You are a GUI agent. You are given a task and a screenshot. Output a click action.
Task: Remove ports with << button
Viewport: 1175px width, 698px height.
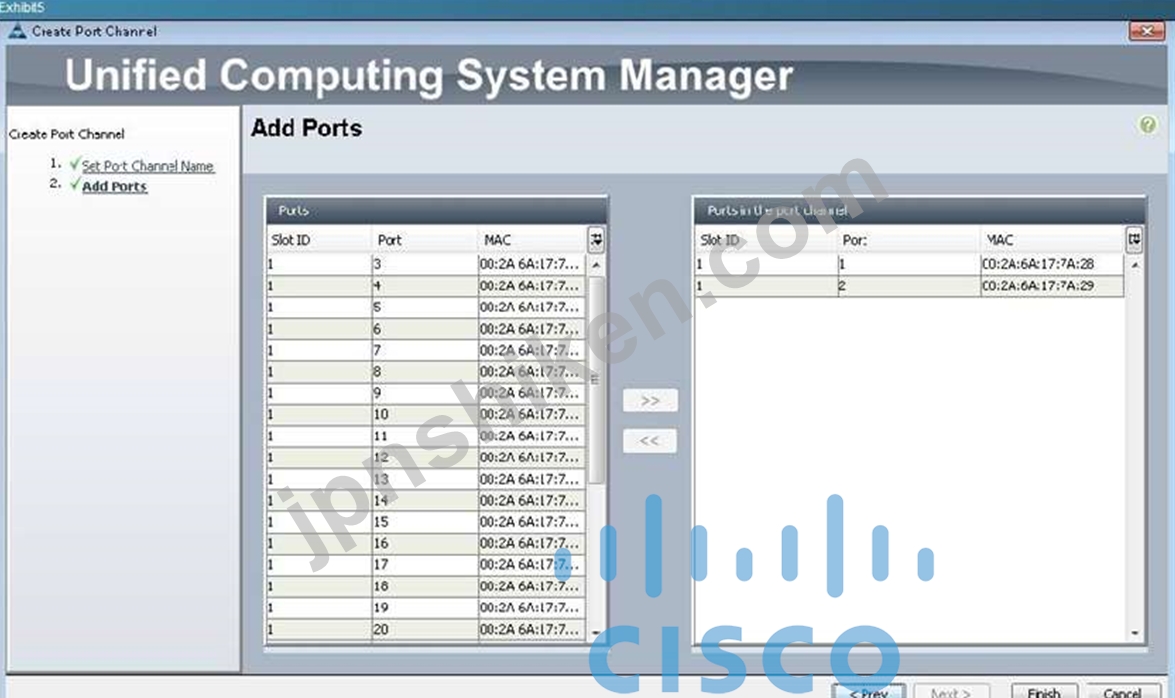[x=650, y=441]
